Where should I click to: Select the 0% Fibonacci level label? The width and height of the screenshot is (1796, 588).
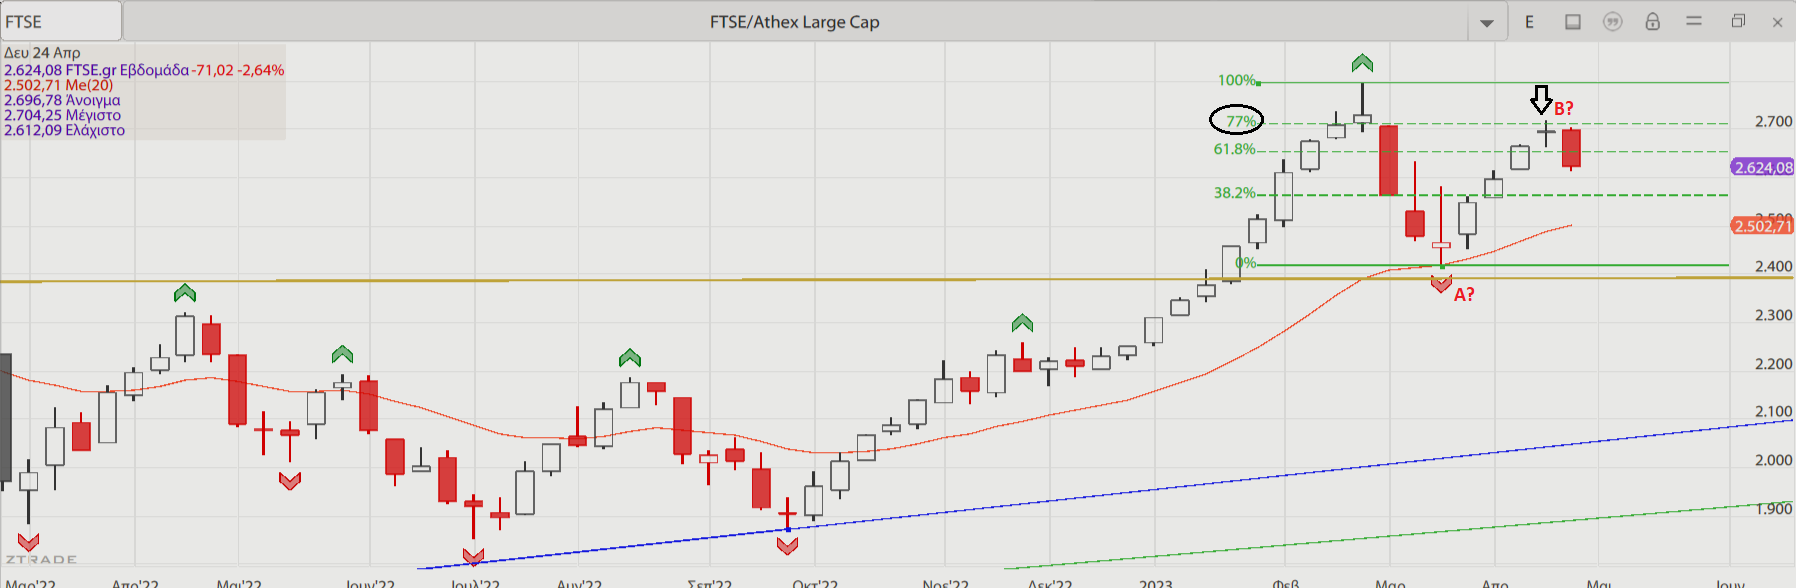1246,263
